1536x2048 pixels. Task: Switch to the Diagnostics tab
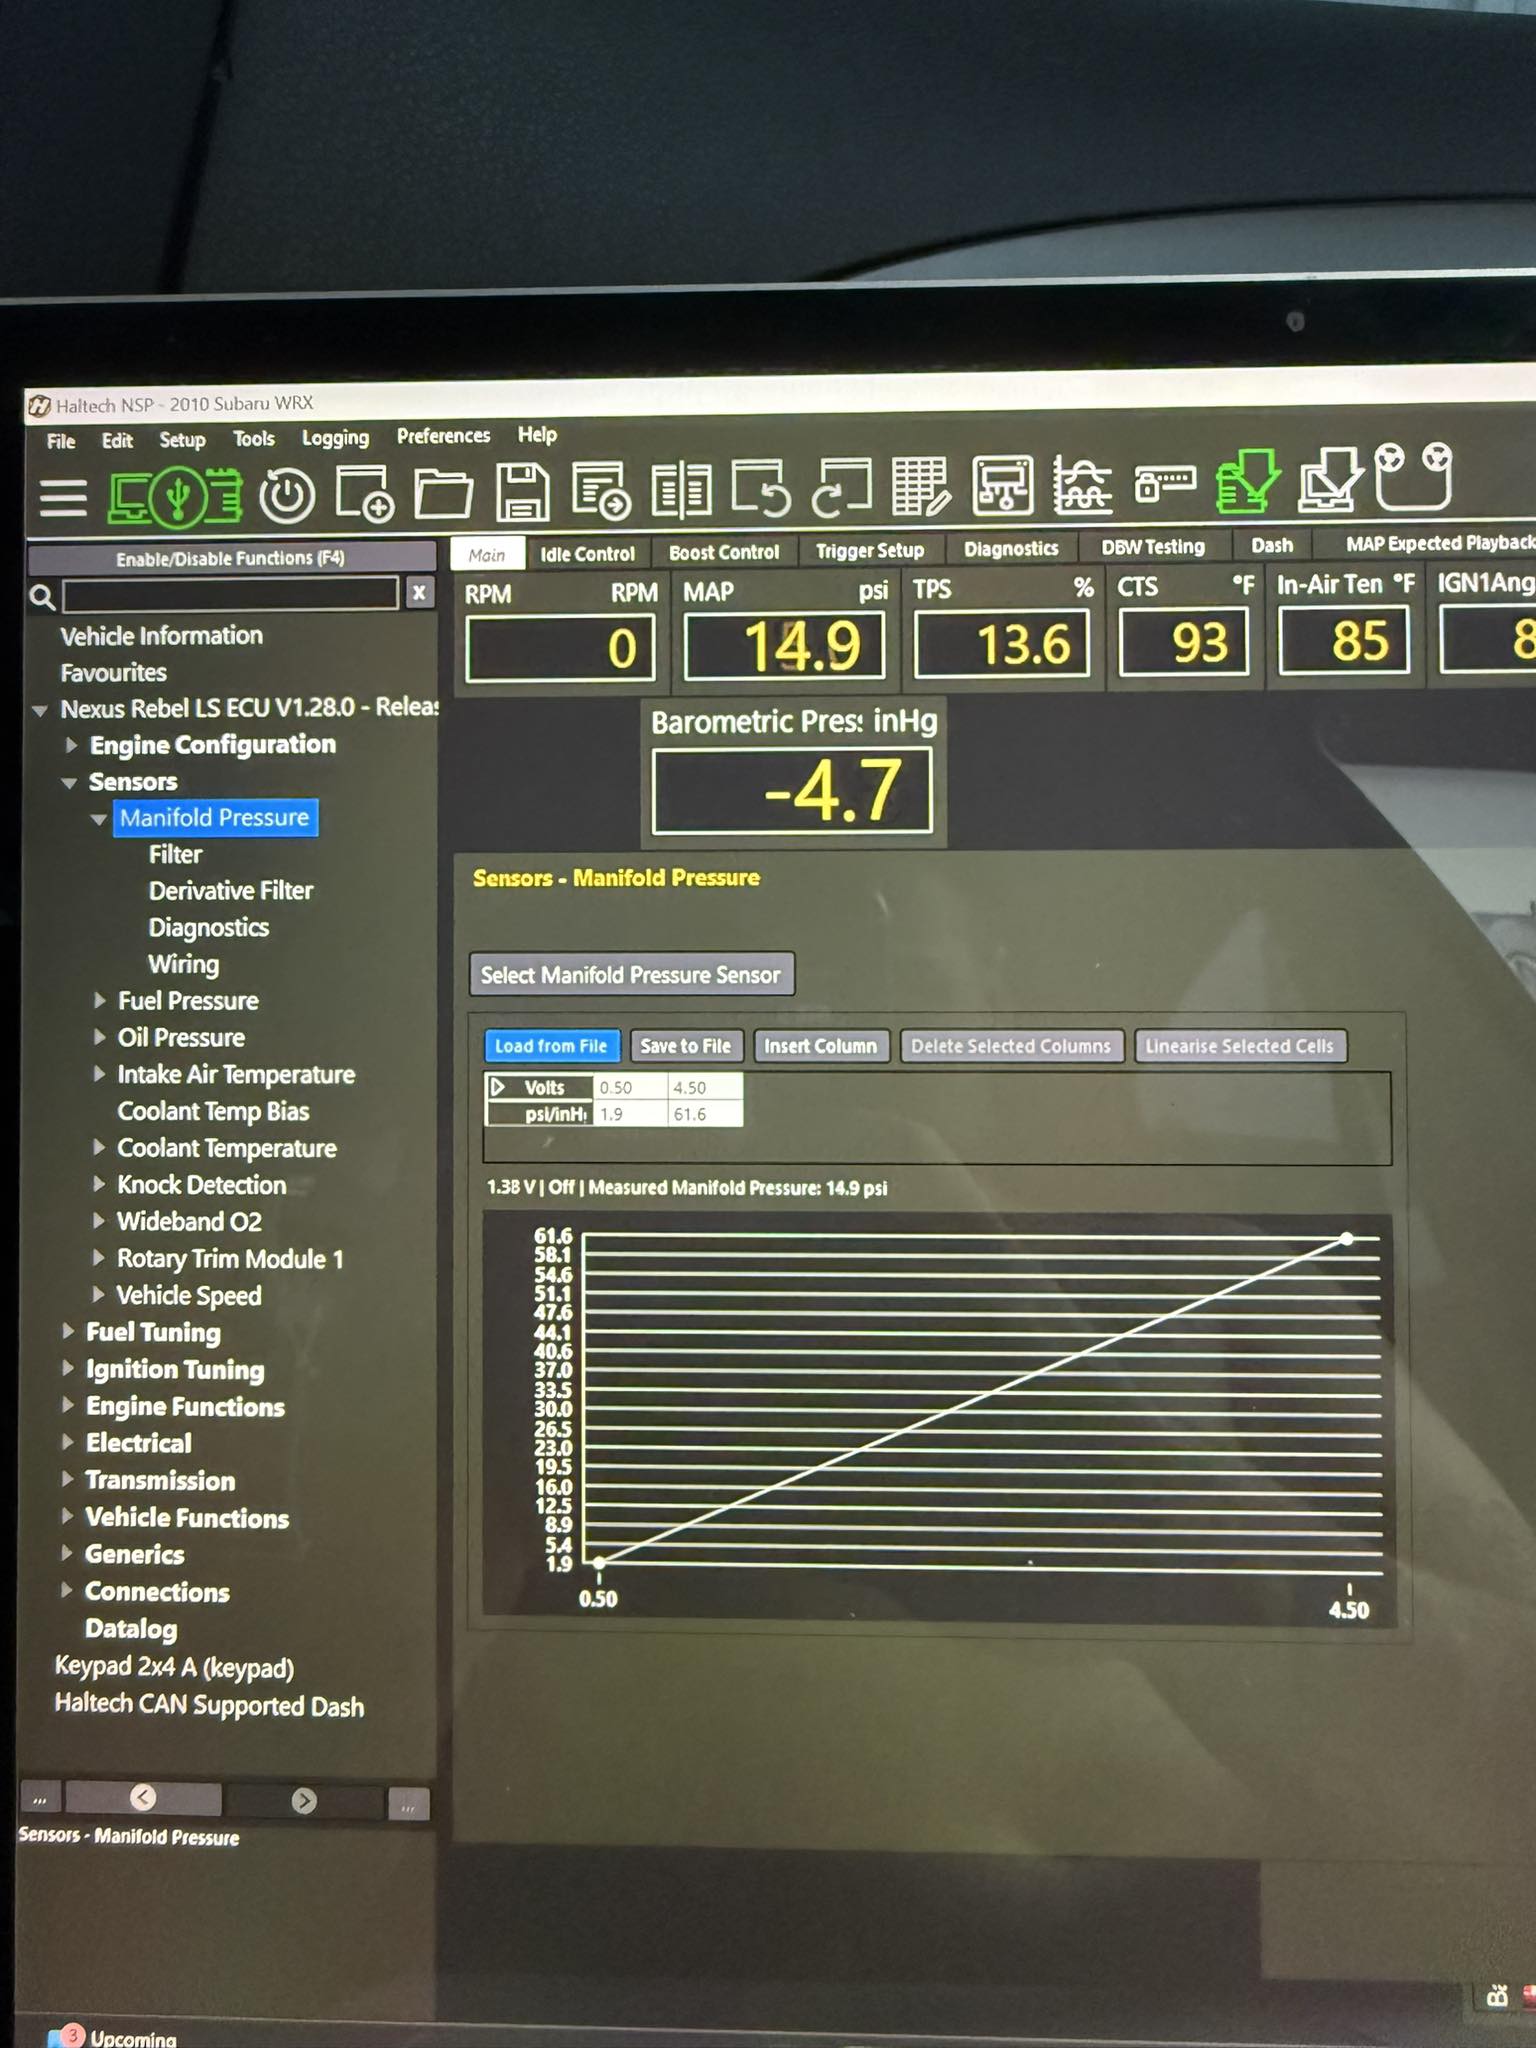click(1011, 548)
